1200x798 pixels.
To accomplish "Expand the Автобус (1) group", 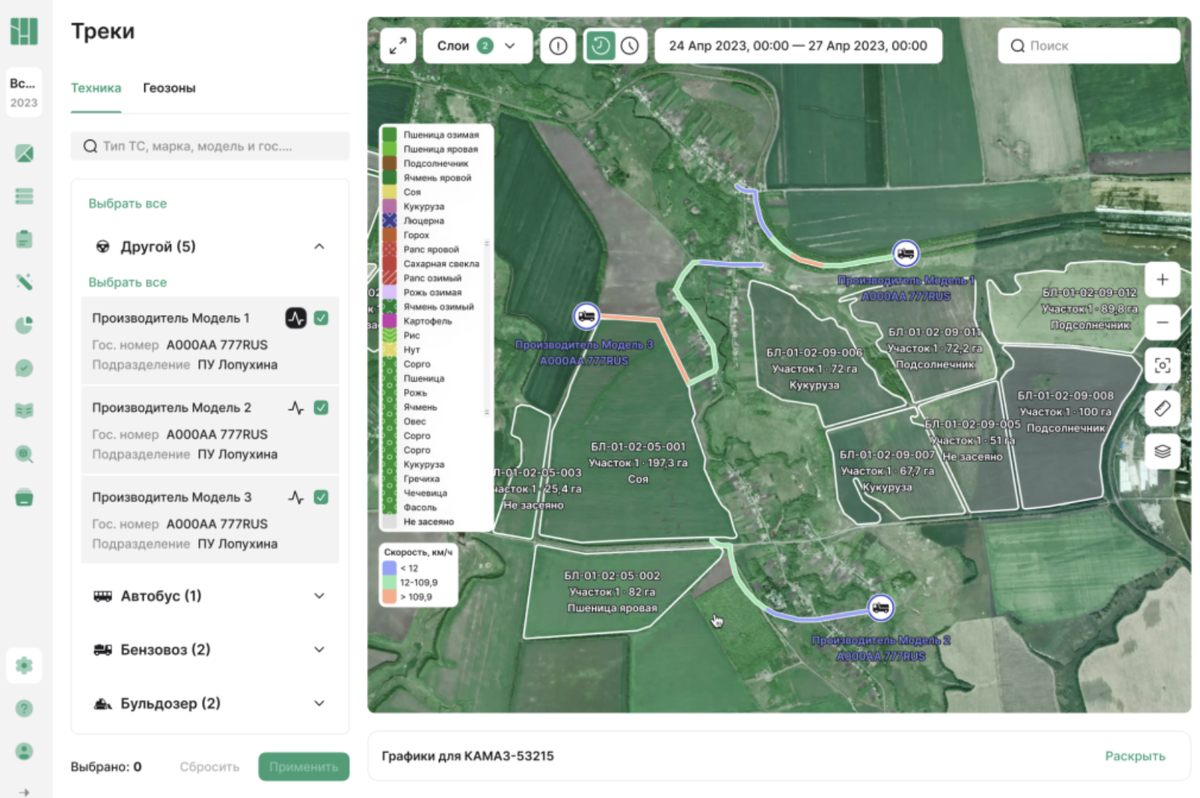I will tap(319, 596).
